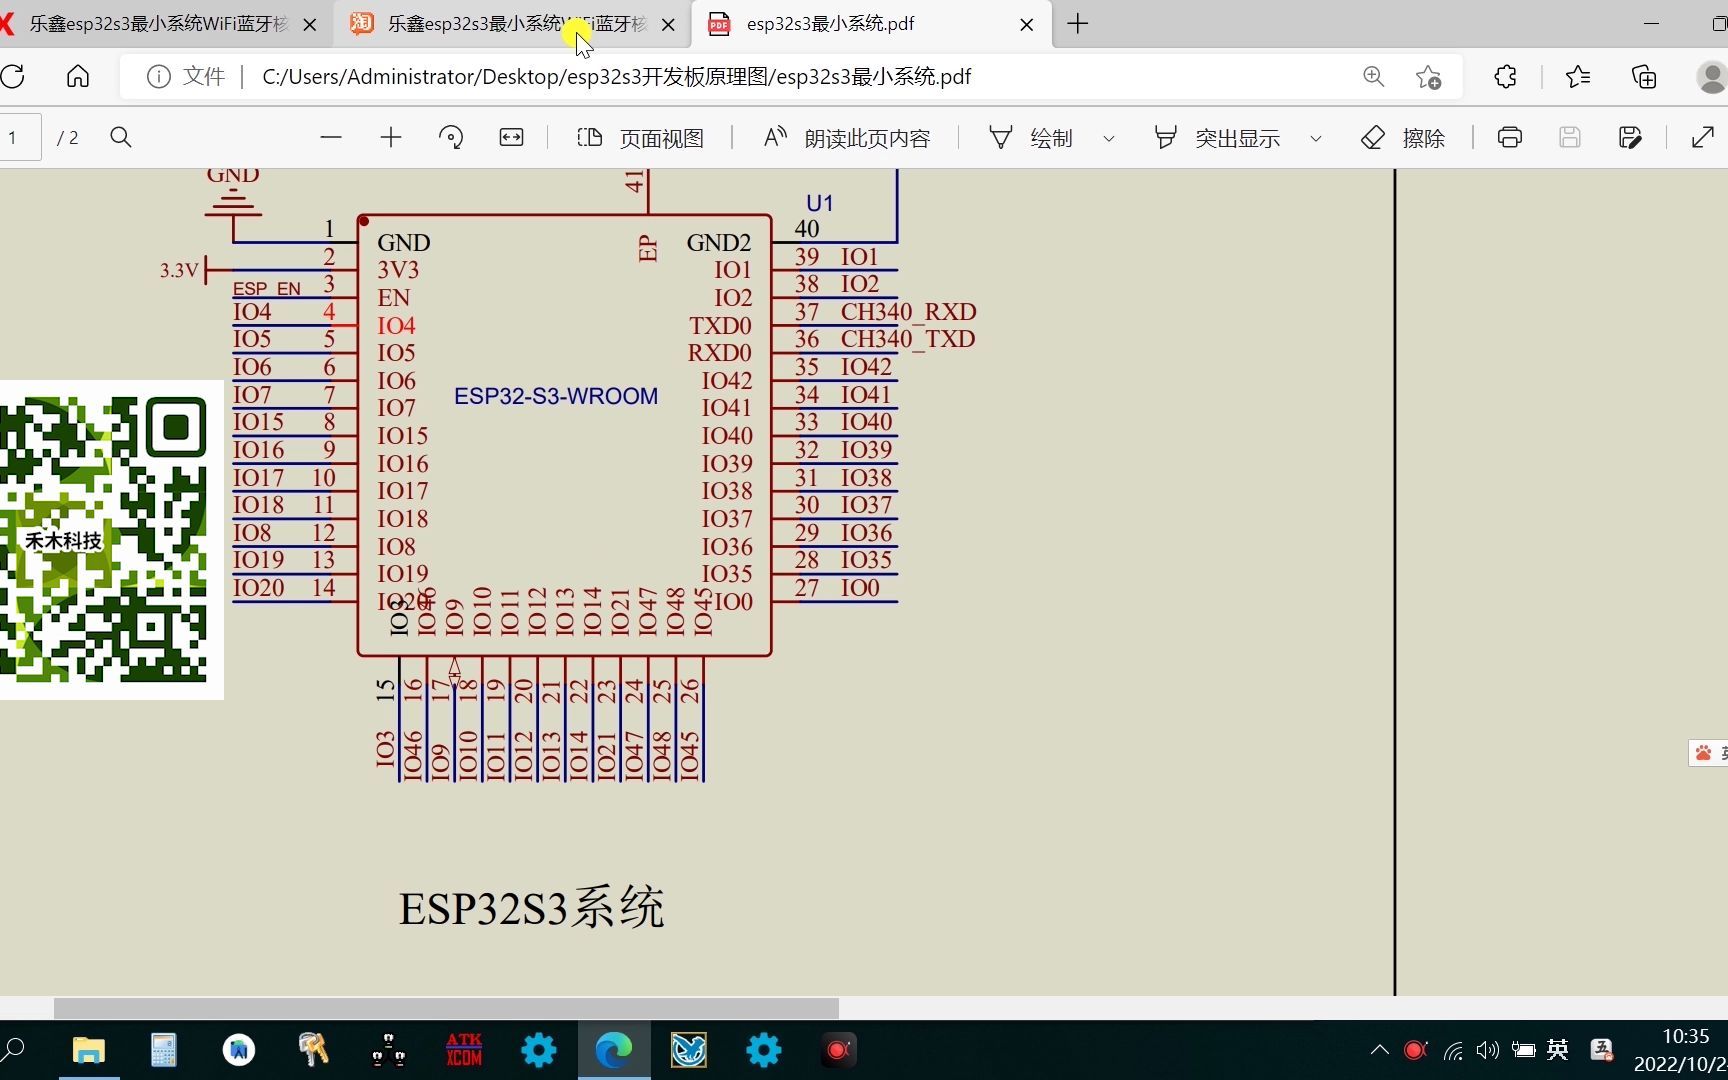Launch ATK XCOM serial tool from the taskbar
Viewport: 1728px width, 1080px height.
[x=464, y=1050]
